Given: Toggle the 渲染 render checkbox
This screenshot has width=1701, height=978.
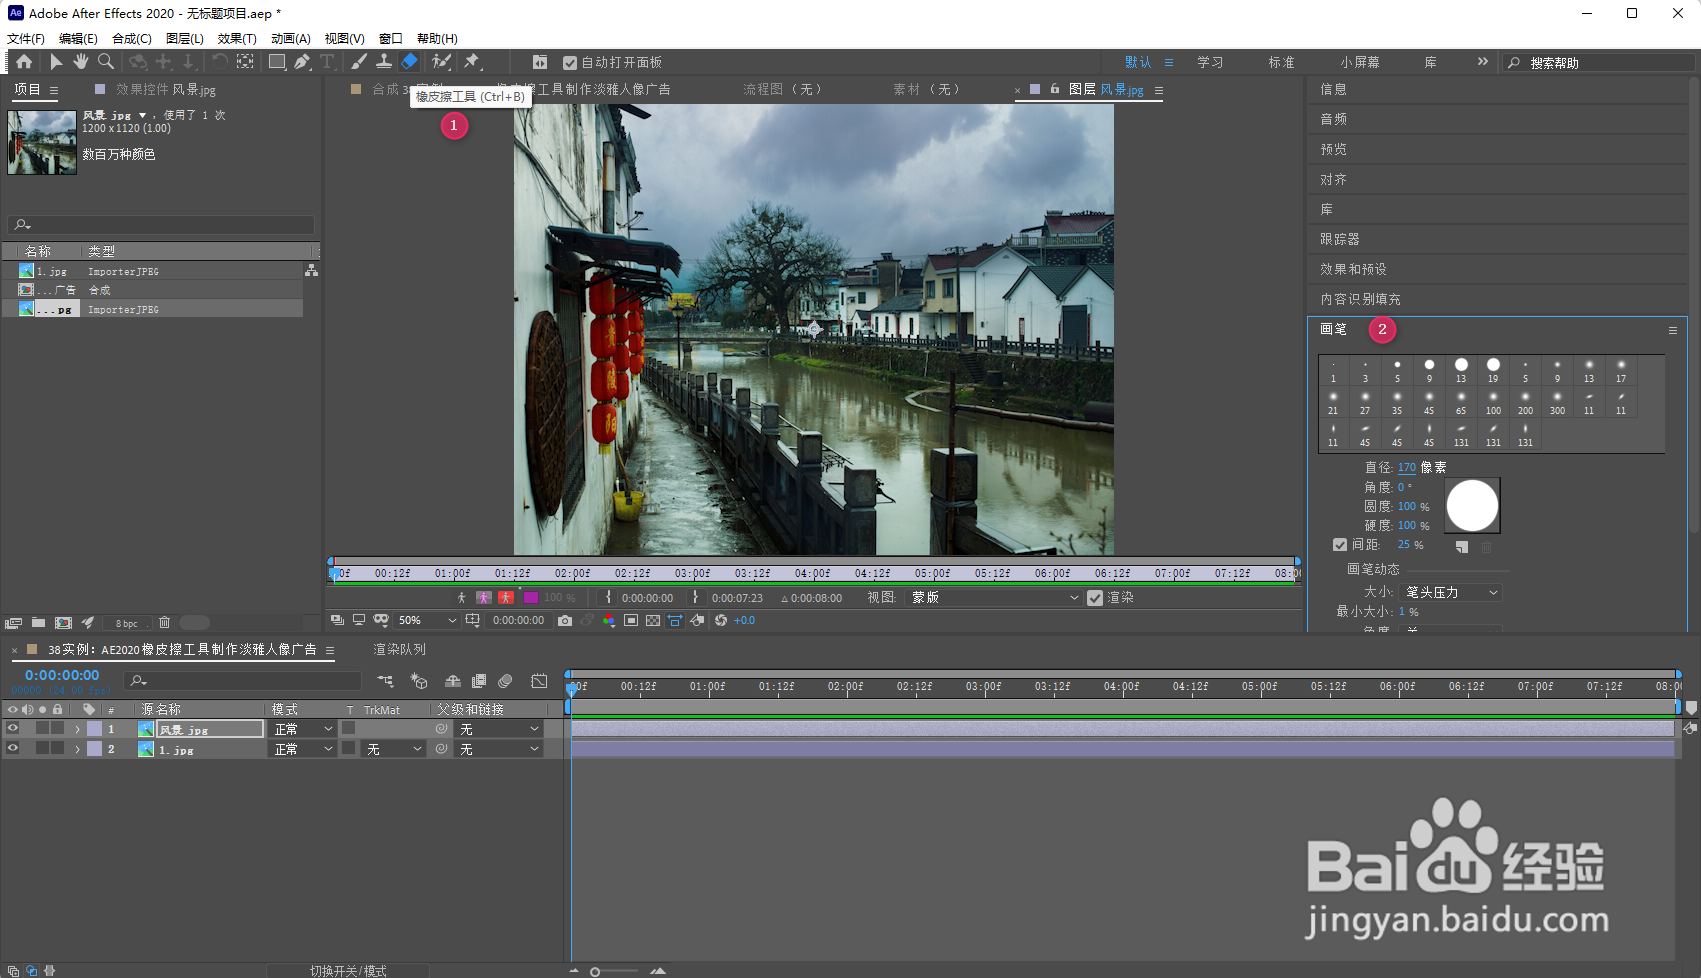Looking at the screenshot, I should pos(1095,598).
